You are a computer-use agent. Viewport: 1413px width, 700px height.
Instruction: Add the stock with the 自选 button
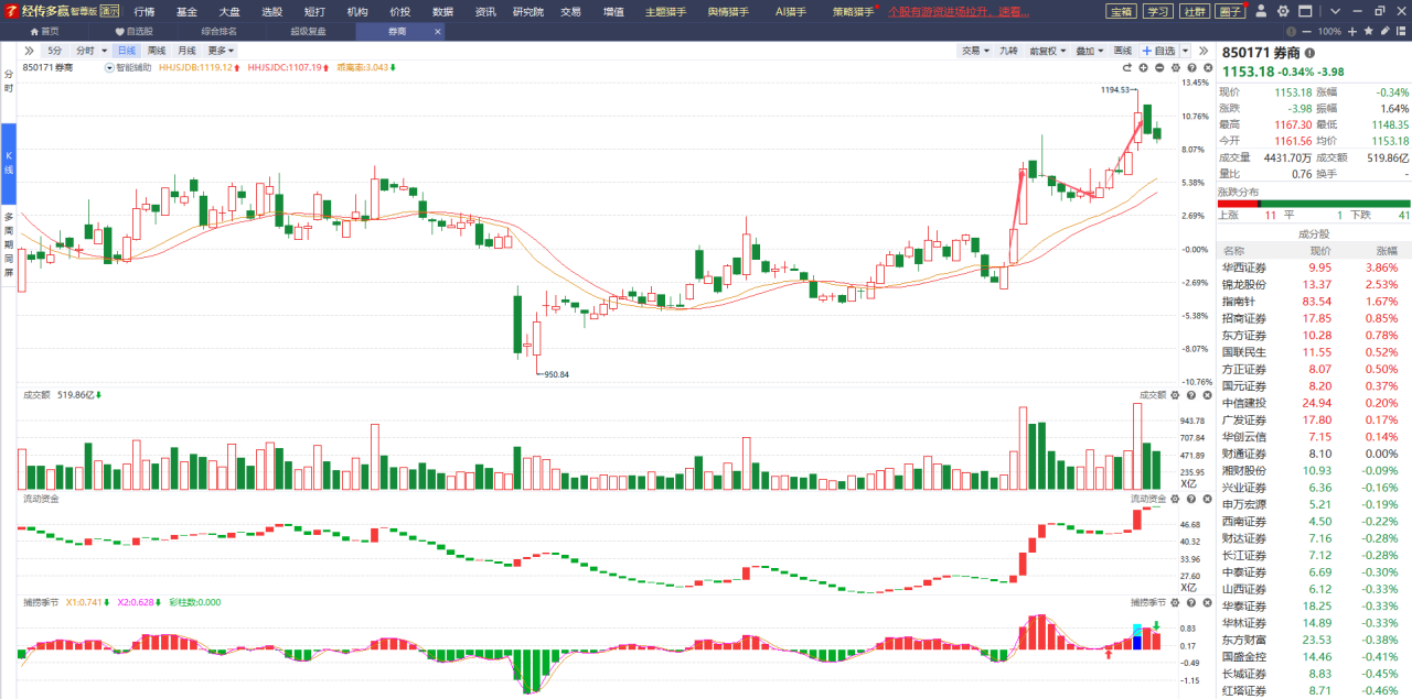tap(1159, 50)
